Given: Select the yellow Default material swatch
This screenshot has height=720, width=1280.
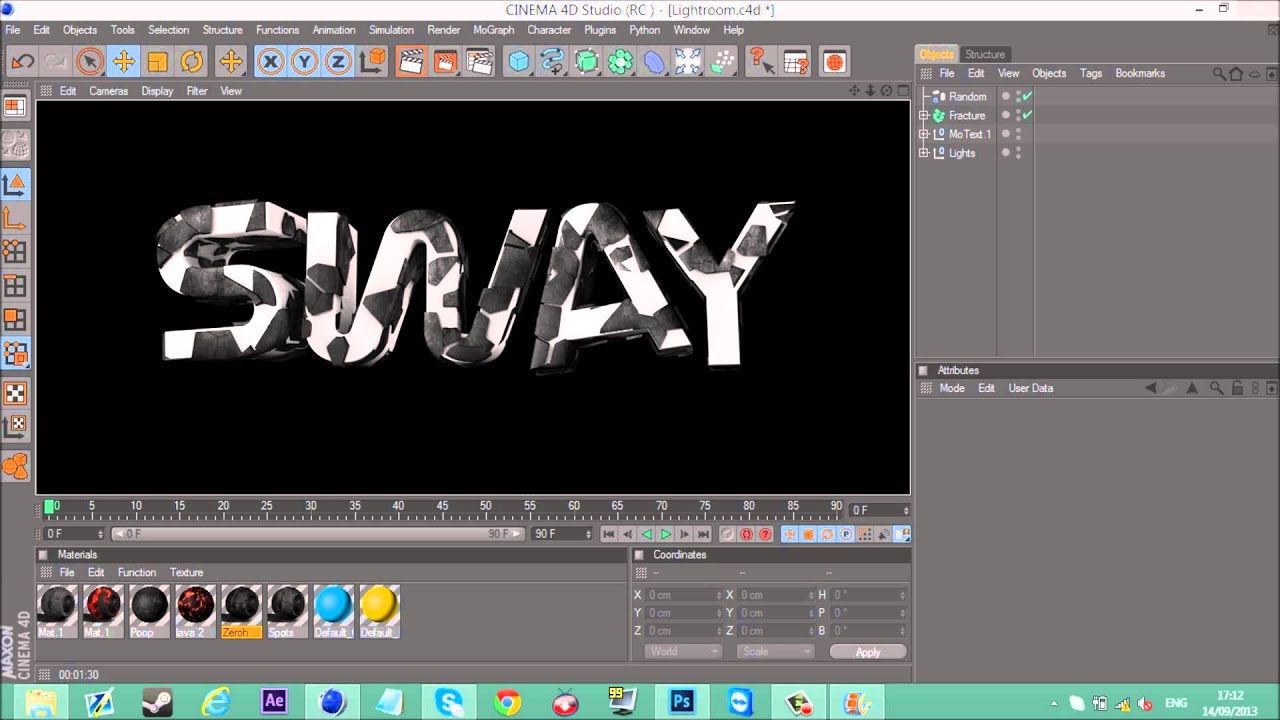Looking at the screenshot, I should [x=379, y=611].
